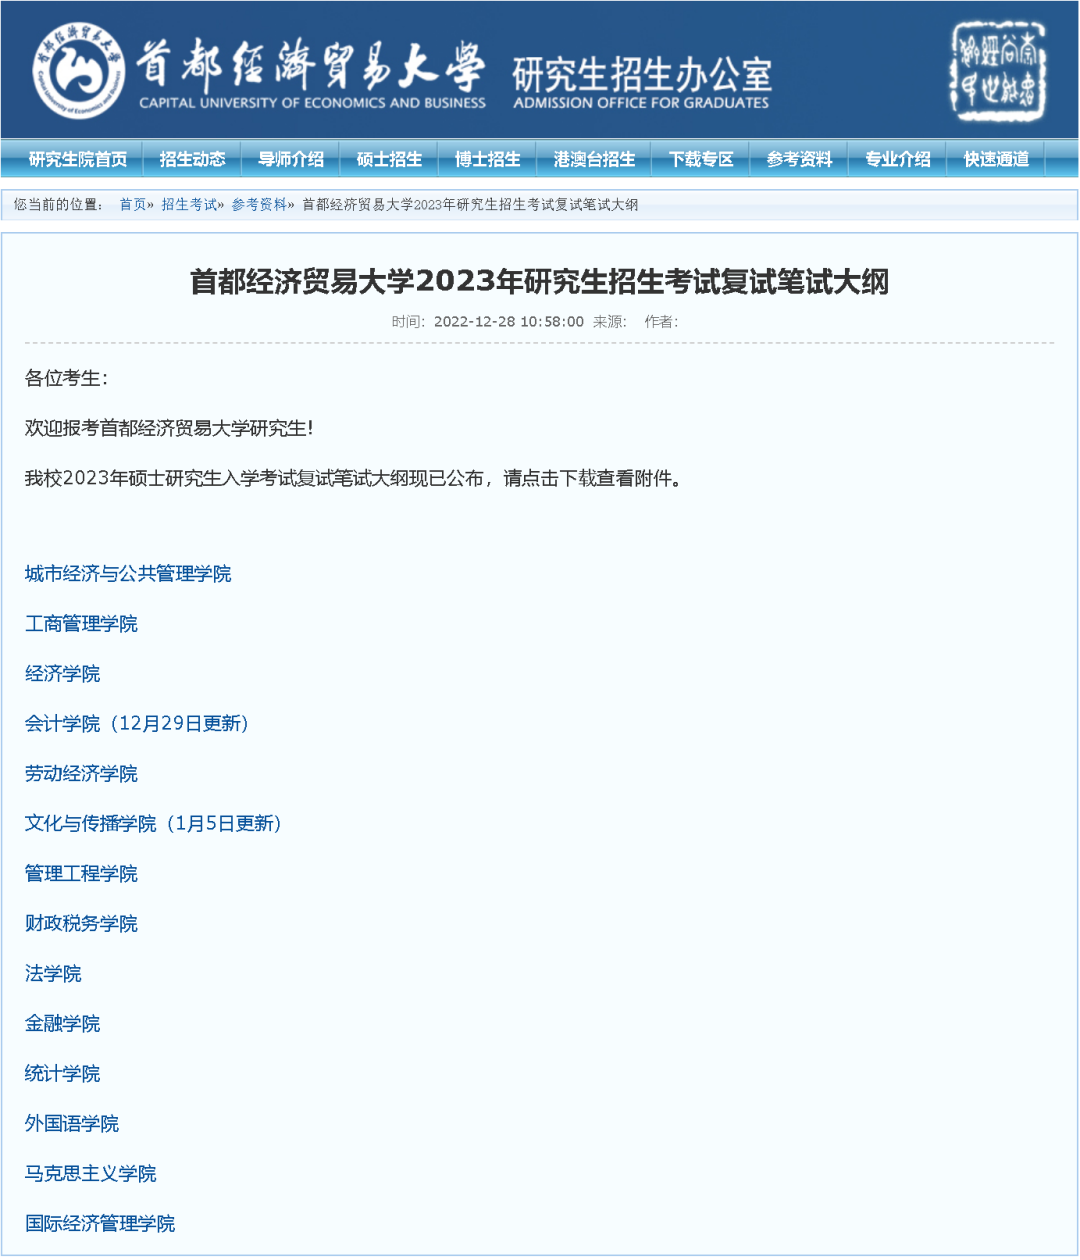Select the 马克思主义学院 link

tap(91, 1174)
